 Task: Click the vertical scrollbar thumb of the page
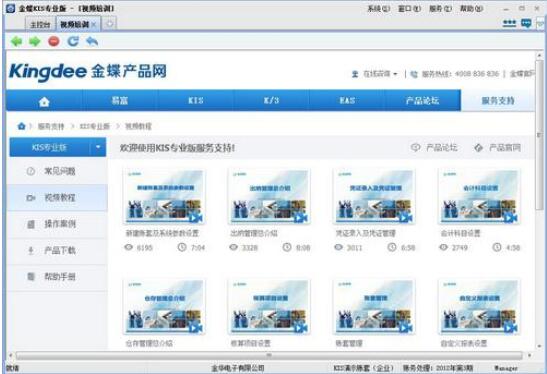coord(539,134)
